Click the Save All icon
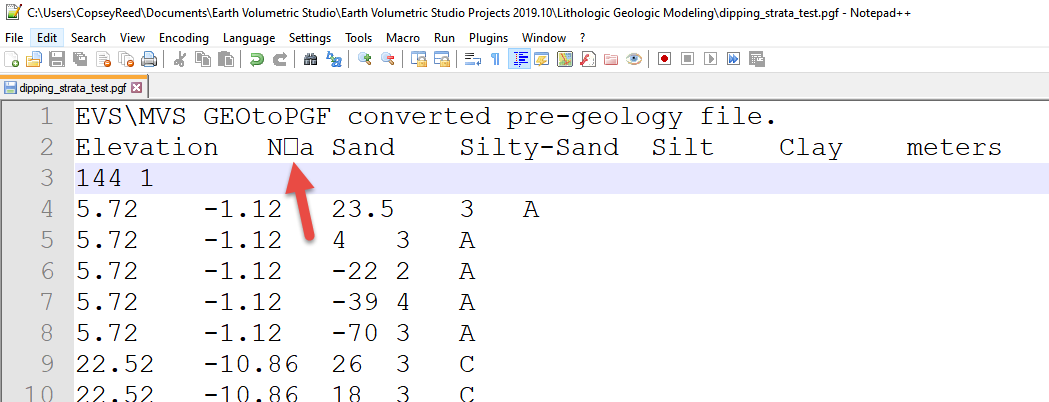The width and height of the screenshot is (1049, 402). [80, 60]
